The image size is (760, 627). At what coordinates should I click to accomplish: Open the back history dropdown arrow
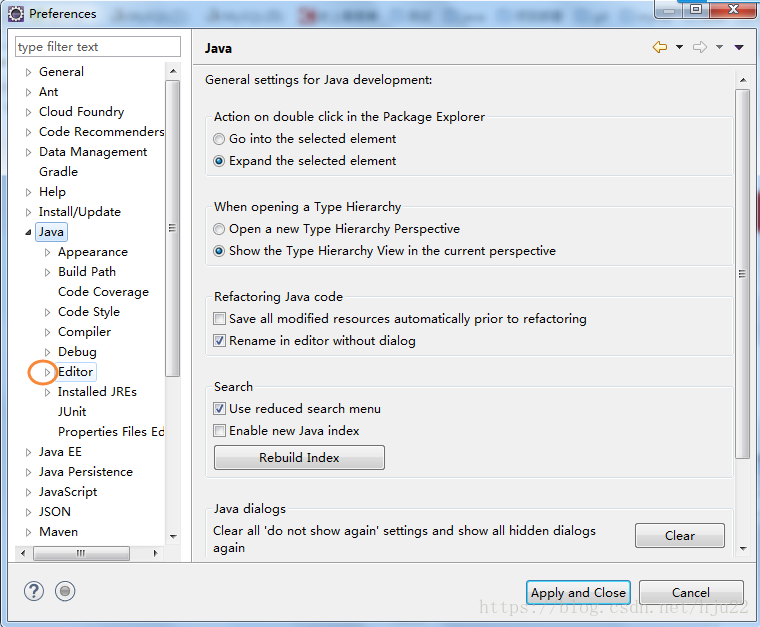pos(680,47)
